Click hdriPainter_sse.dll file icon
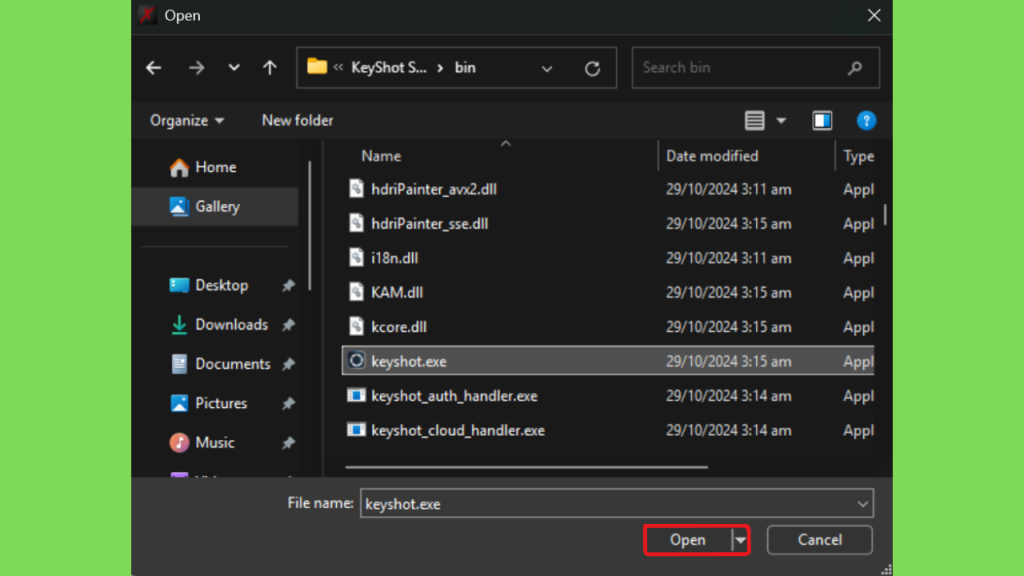The image size is (1024, 576). tap(356, 223)
